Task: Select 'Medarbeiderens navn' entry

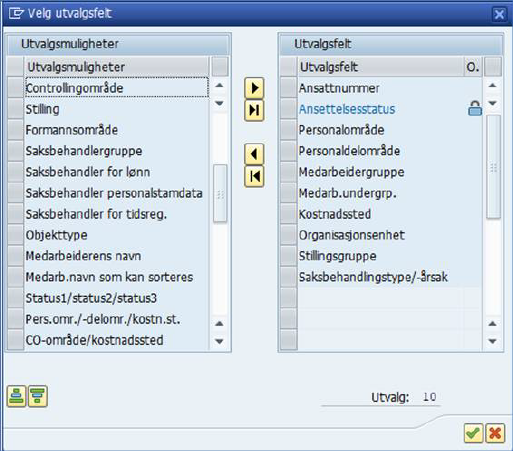Action: [x=117, y=256]
